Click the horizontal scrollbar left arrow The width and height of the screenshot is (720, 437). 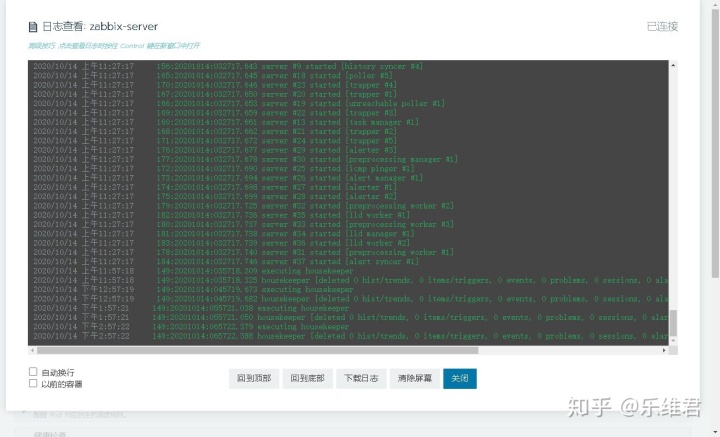tap(32, 350)
